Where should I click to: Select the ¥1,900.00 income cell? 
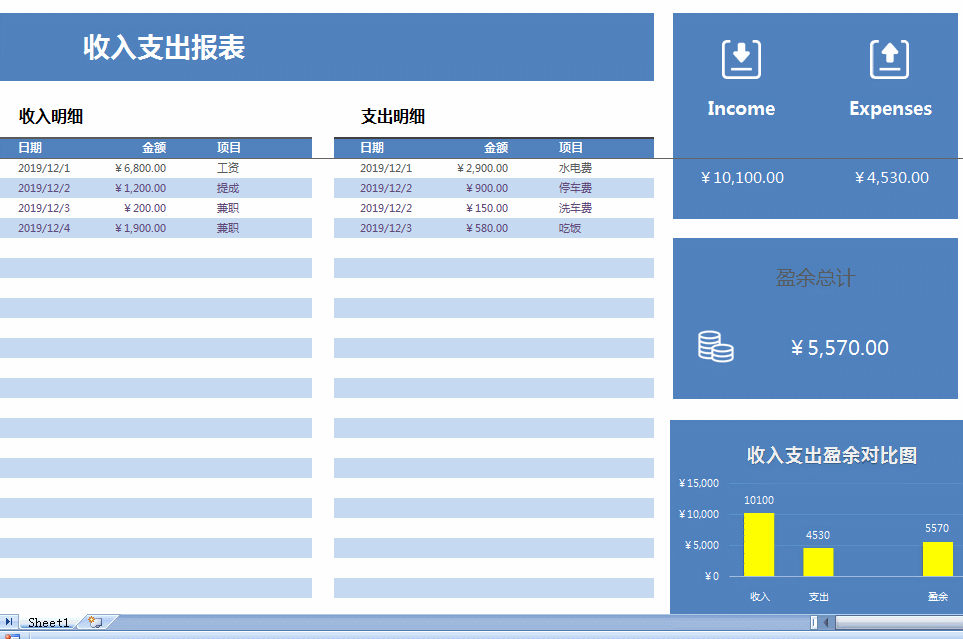tap(141, 228)
